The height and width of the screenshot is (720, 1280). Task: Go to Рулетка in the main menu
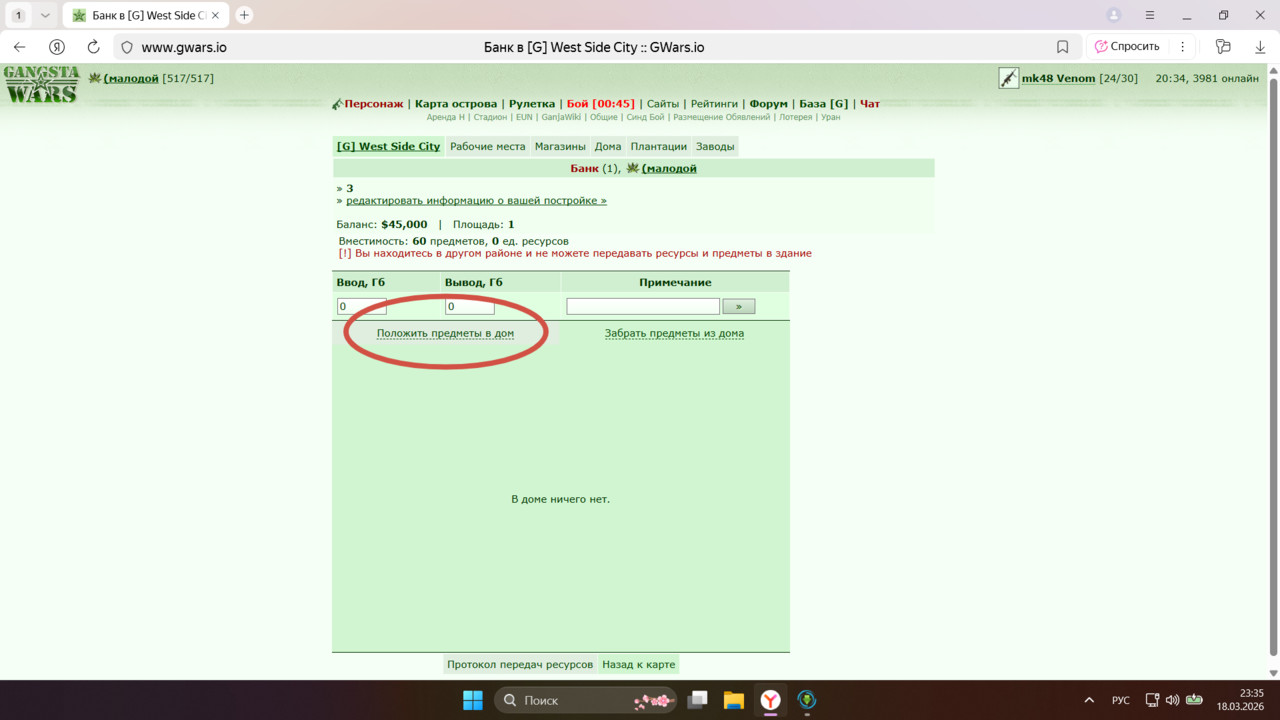(532, 104)
